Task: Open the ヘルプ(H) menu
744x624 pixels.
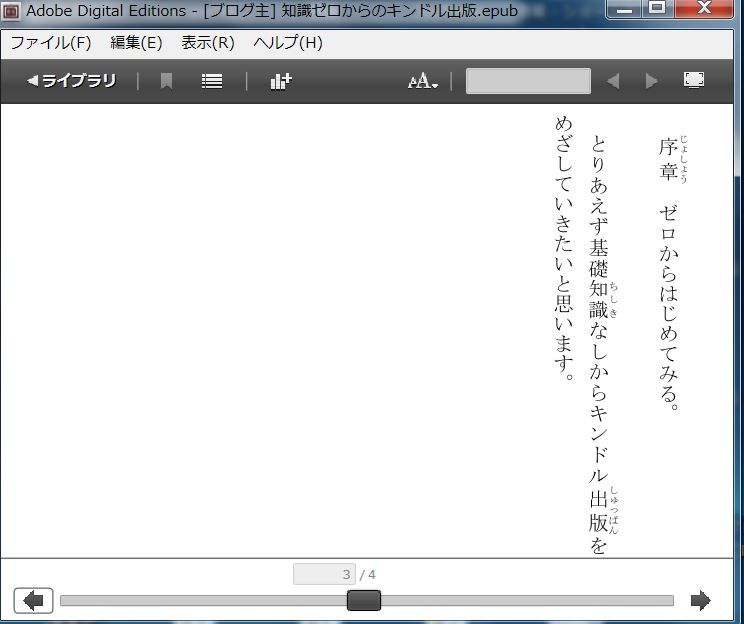Action: coord(288,43)
